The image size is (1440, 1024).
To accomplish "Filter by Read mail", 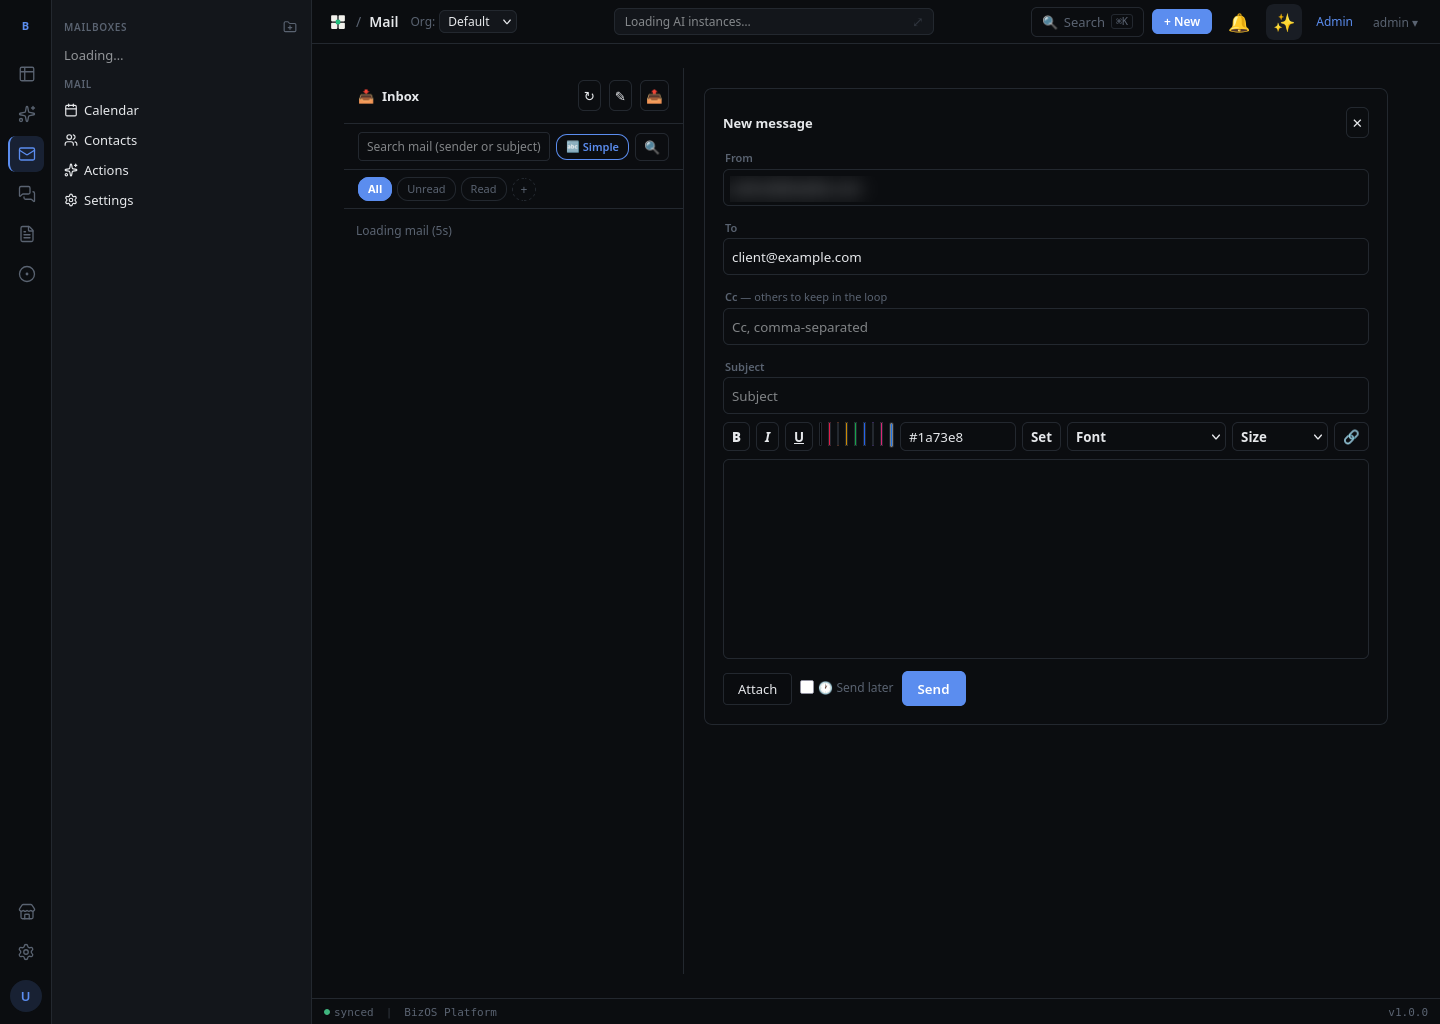I will click(x=483, y=189).
